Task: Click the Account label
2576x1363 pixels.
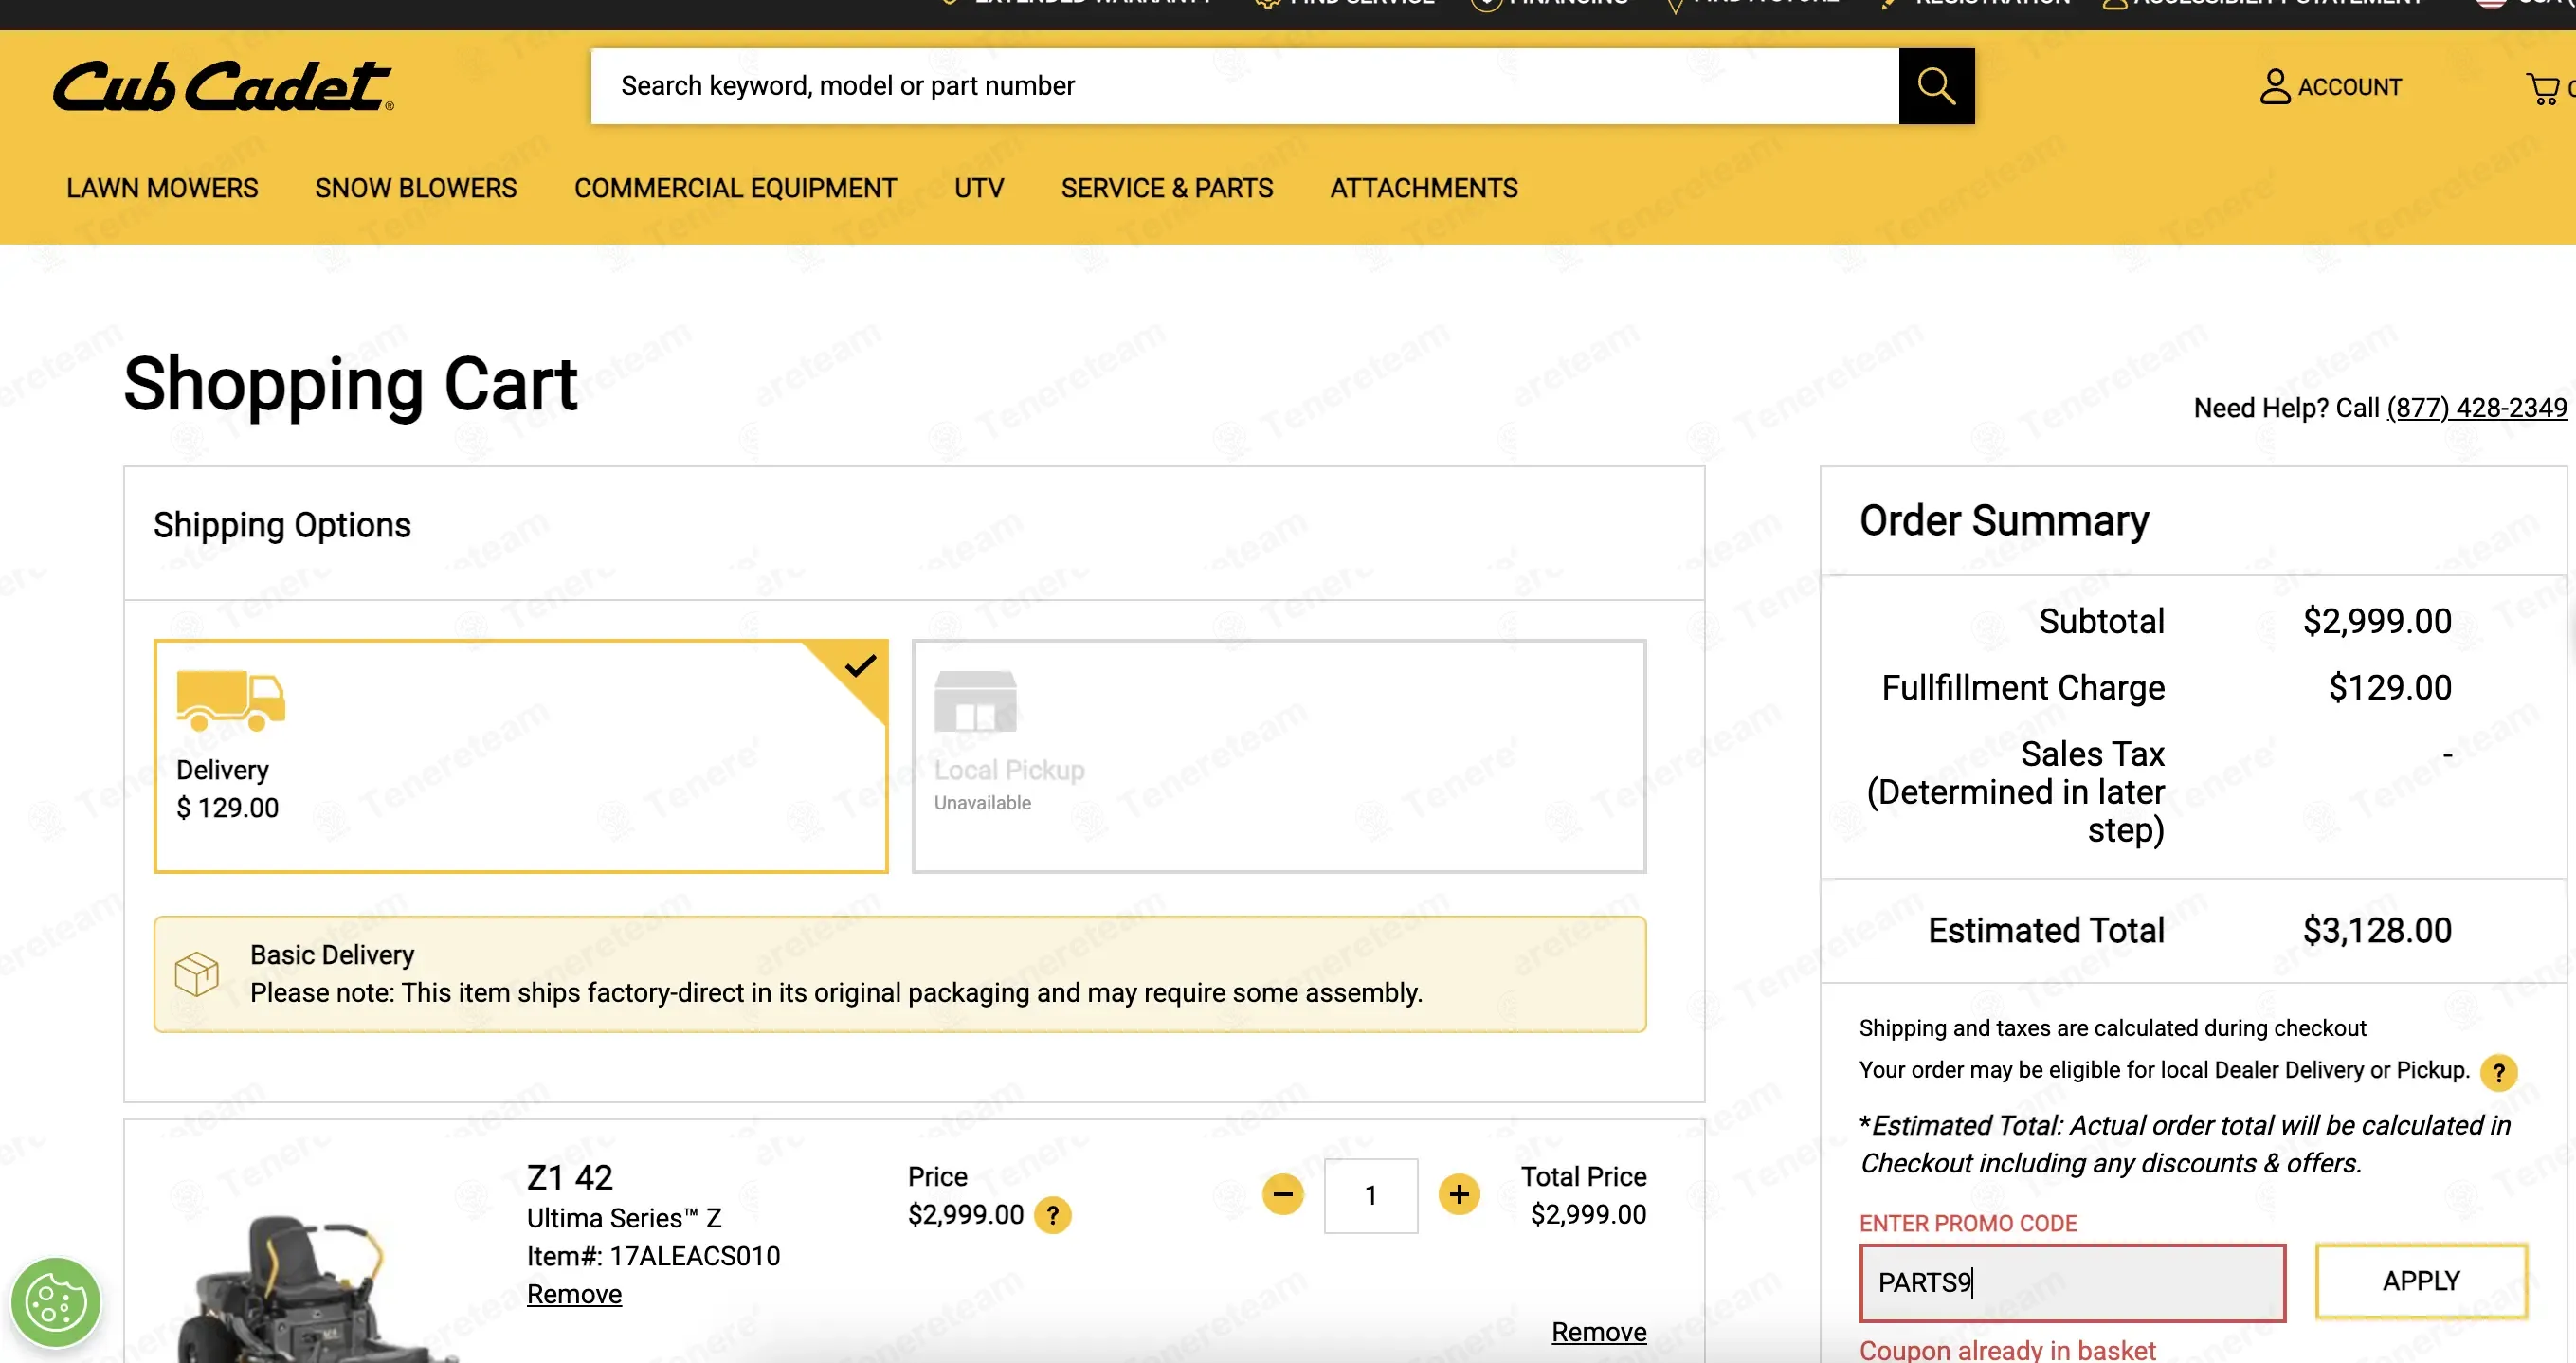Action: click(x=2349, y=87)
